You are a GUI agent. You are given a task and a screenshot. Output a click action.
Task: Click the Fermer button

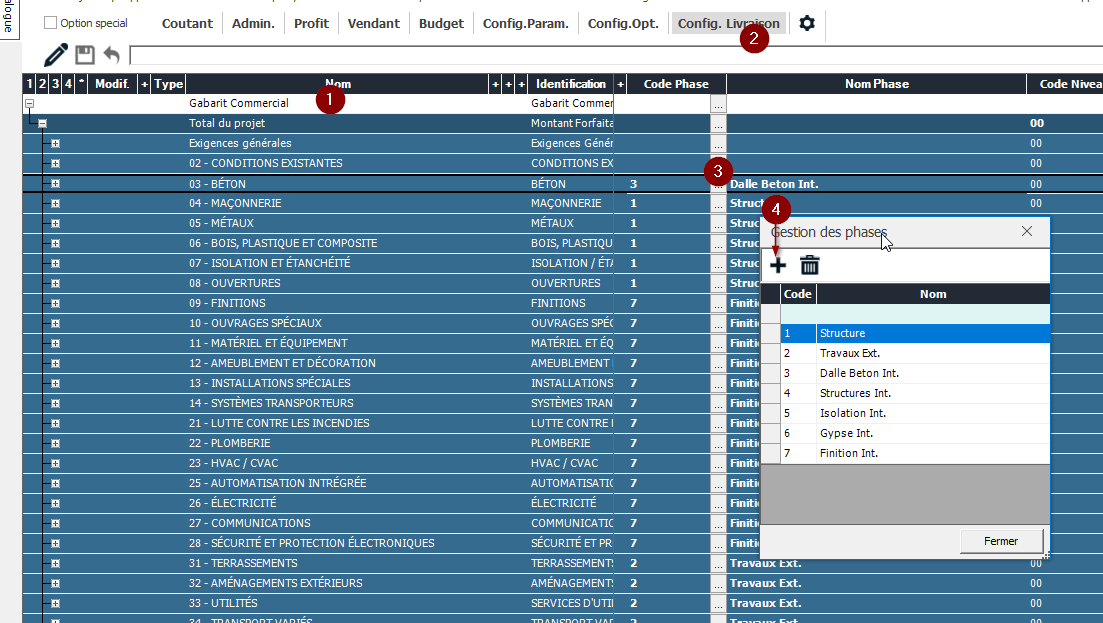(1000, 541)
